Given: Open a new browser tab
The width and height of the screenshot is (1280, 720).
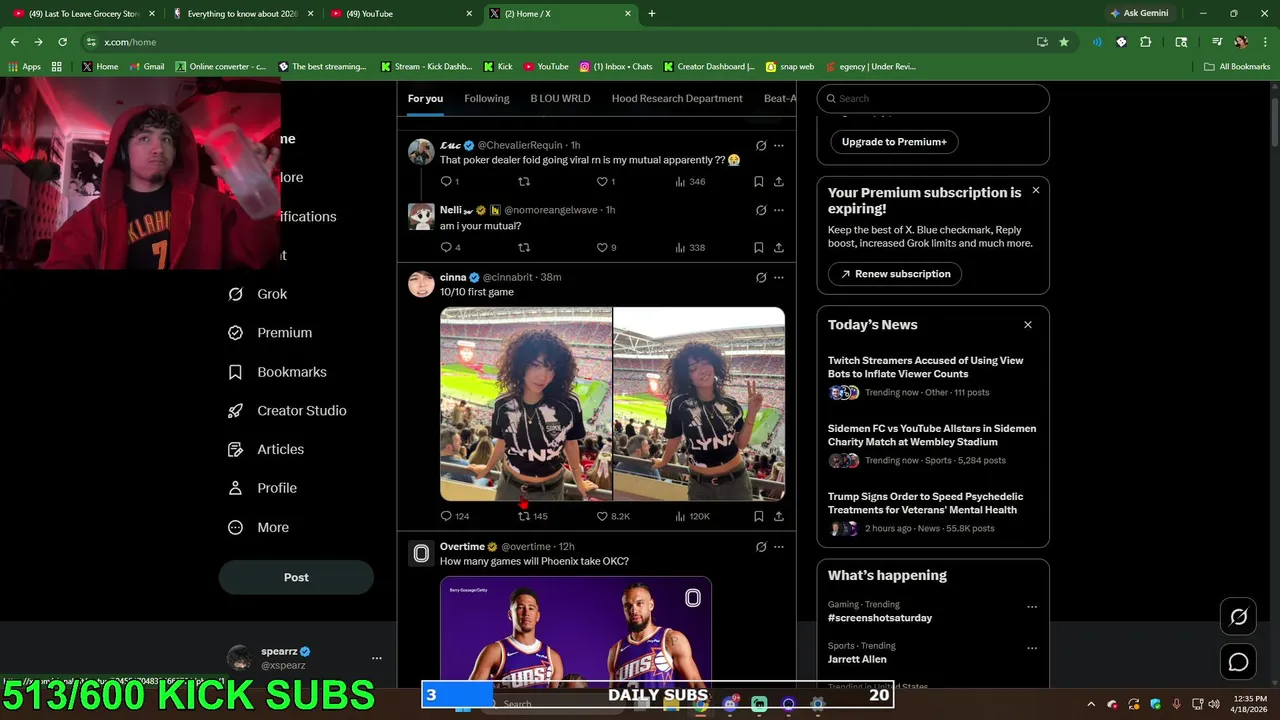Looking at the screenshot, I should point(652,14).
